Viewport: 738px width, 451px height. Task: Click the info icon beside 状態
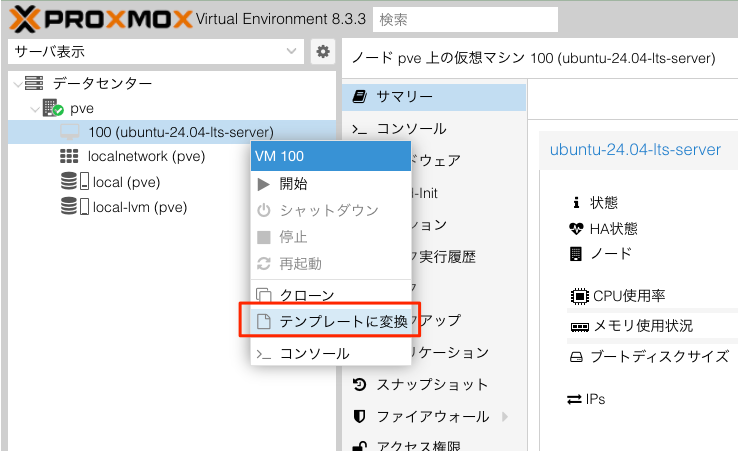pos(576,202)
